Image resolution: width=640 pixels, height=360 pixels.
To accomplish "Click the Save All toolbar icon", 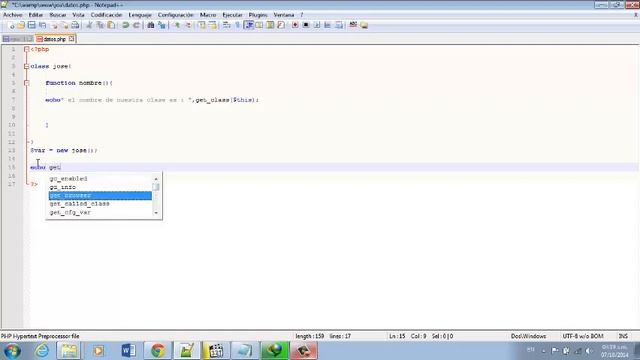I will [42, 25].
